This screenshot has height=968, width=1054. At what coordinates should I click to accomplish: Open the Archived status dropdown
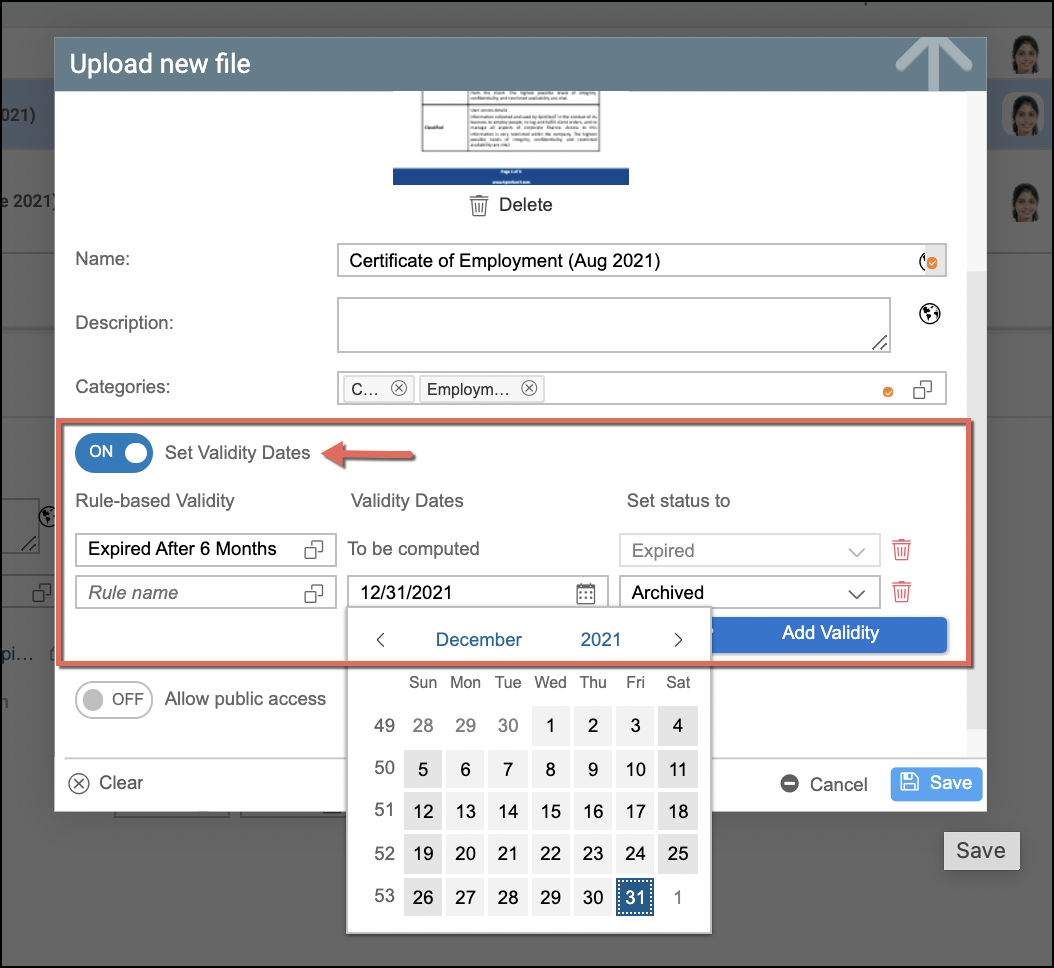[749, 593]
